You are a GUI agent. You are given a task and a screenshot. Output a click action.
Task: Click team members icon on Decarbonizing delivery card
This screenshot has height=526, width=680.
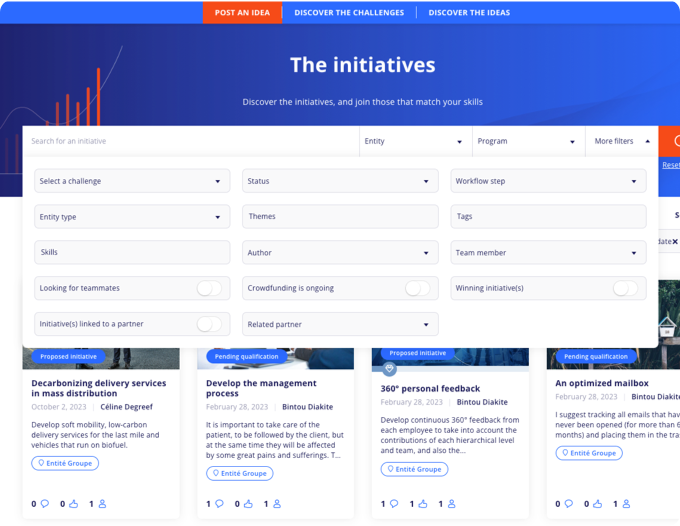pyautogui.click(x=103, y=504)
